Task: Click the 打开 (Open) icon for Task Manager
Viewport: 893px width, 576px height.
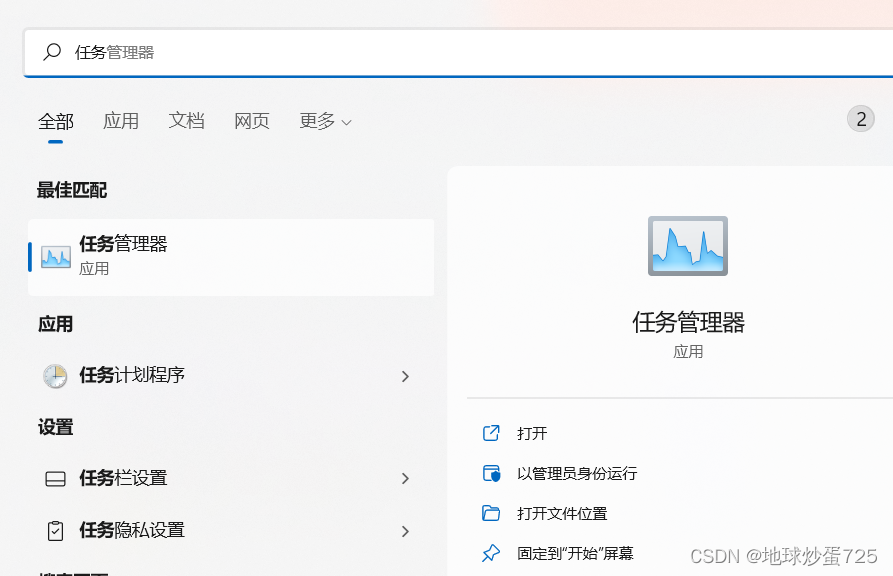Action: click(x=491, y=433)
